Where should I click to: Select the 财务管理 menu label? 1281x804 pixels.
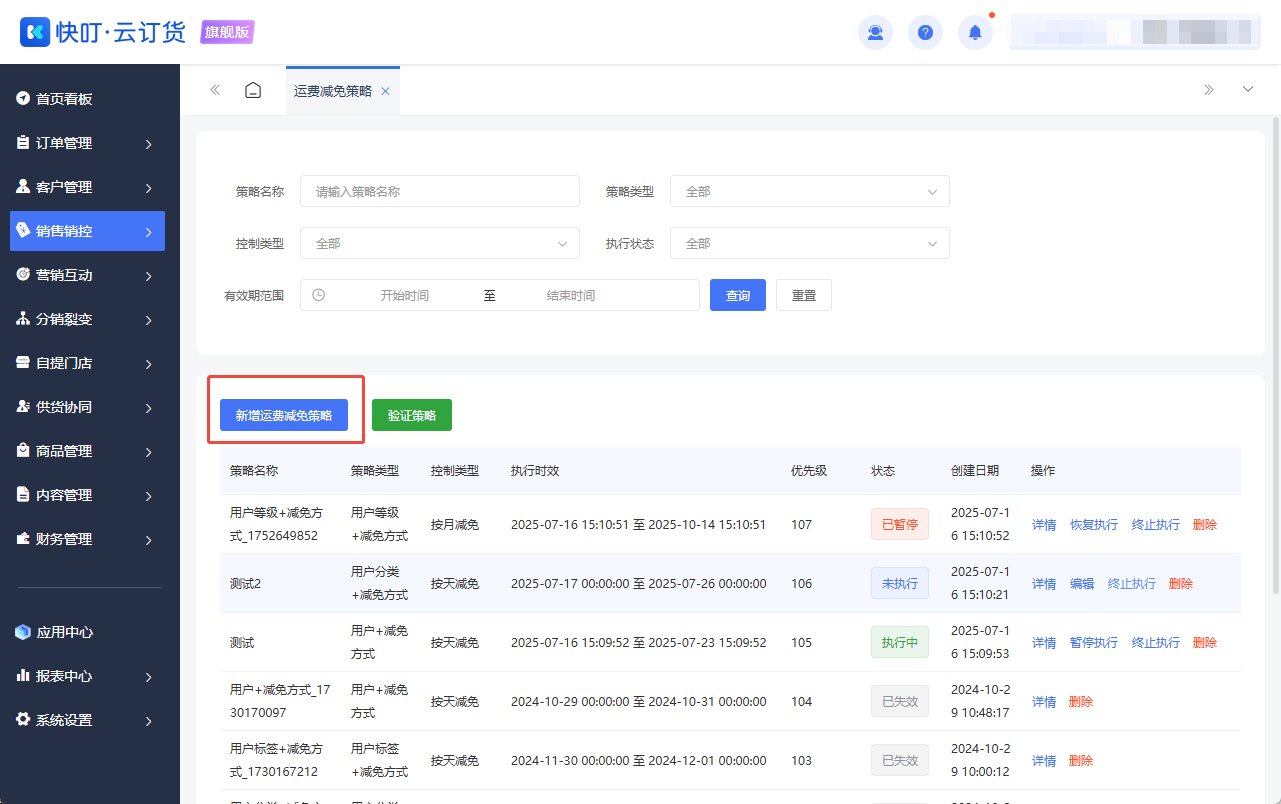[64, 539]
